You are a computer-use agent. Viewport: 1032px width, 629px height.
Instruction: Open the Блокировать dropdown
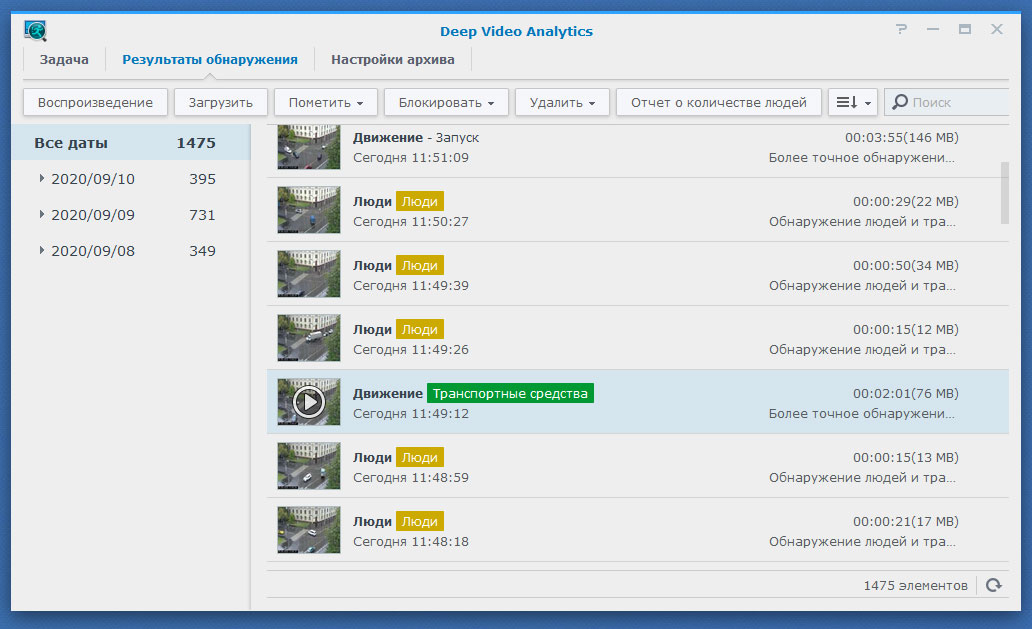447,102
